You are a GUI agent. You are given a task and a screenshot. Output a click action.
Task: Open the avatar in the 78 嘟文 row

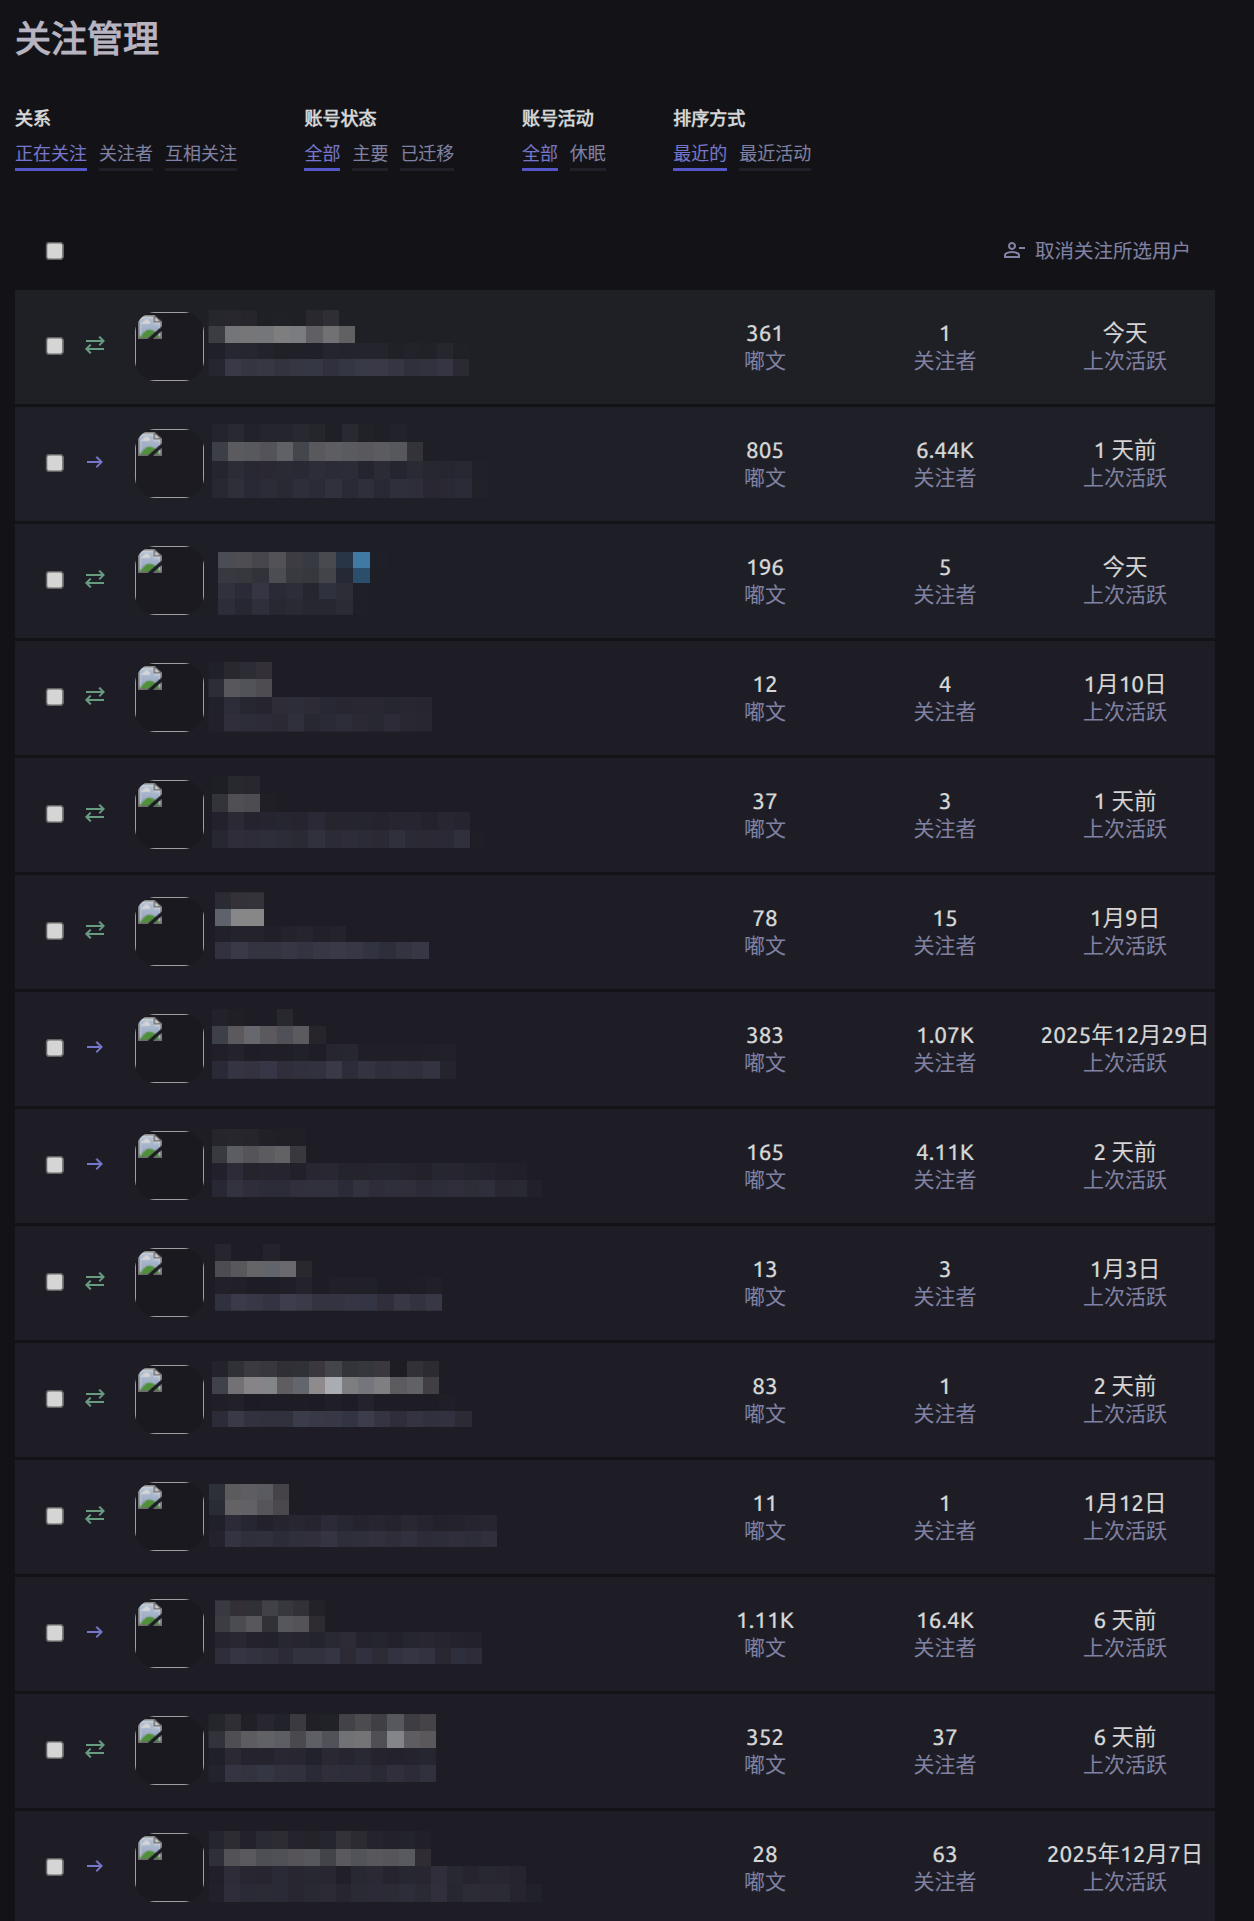(x=169, y=931)
